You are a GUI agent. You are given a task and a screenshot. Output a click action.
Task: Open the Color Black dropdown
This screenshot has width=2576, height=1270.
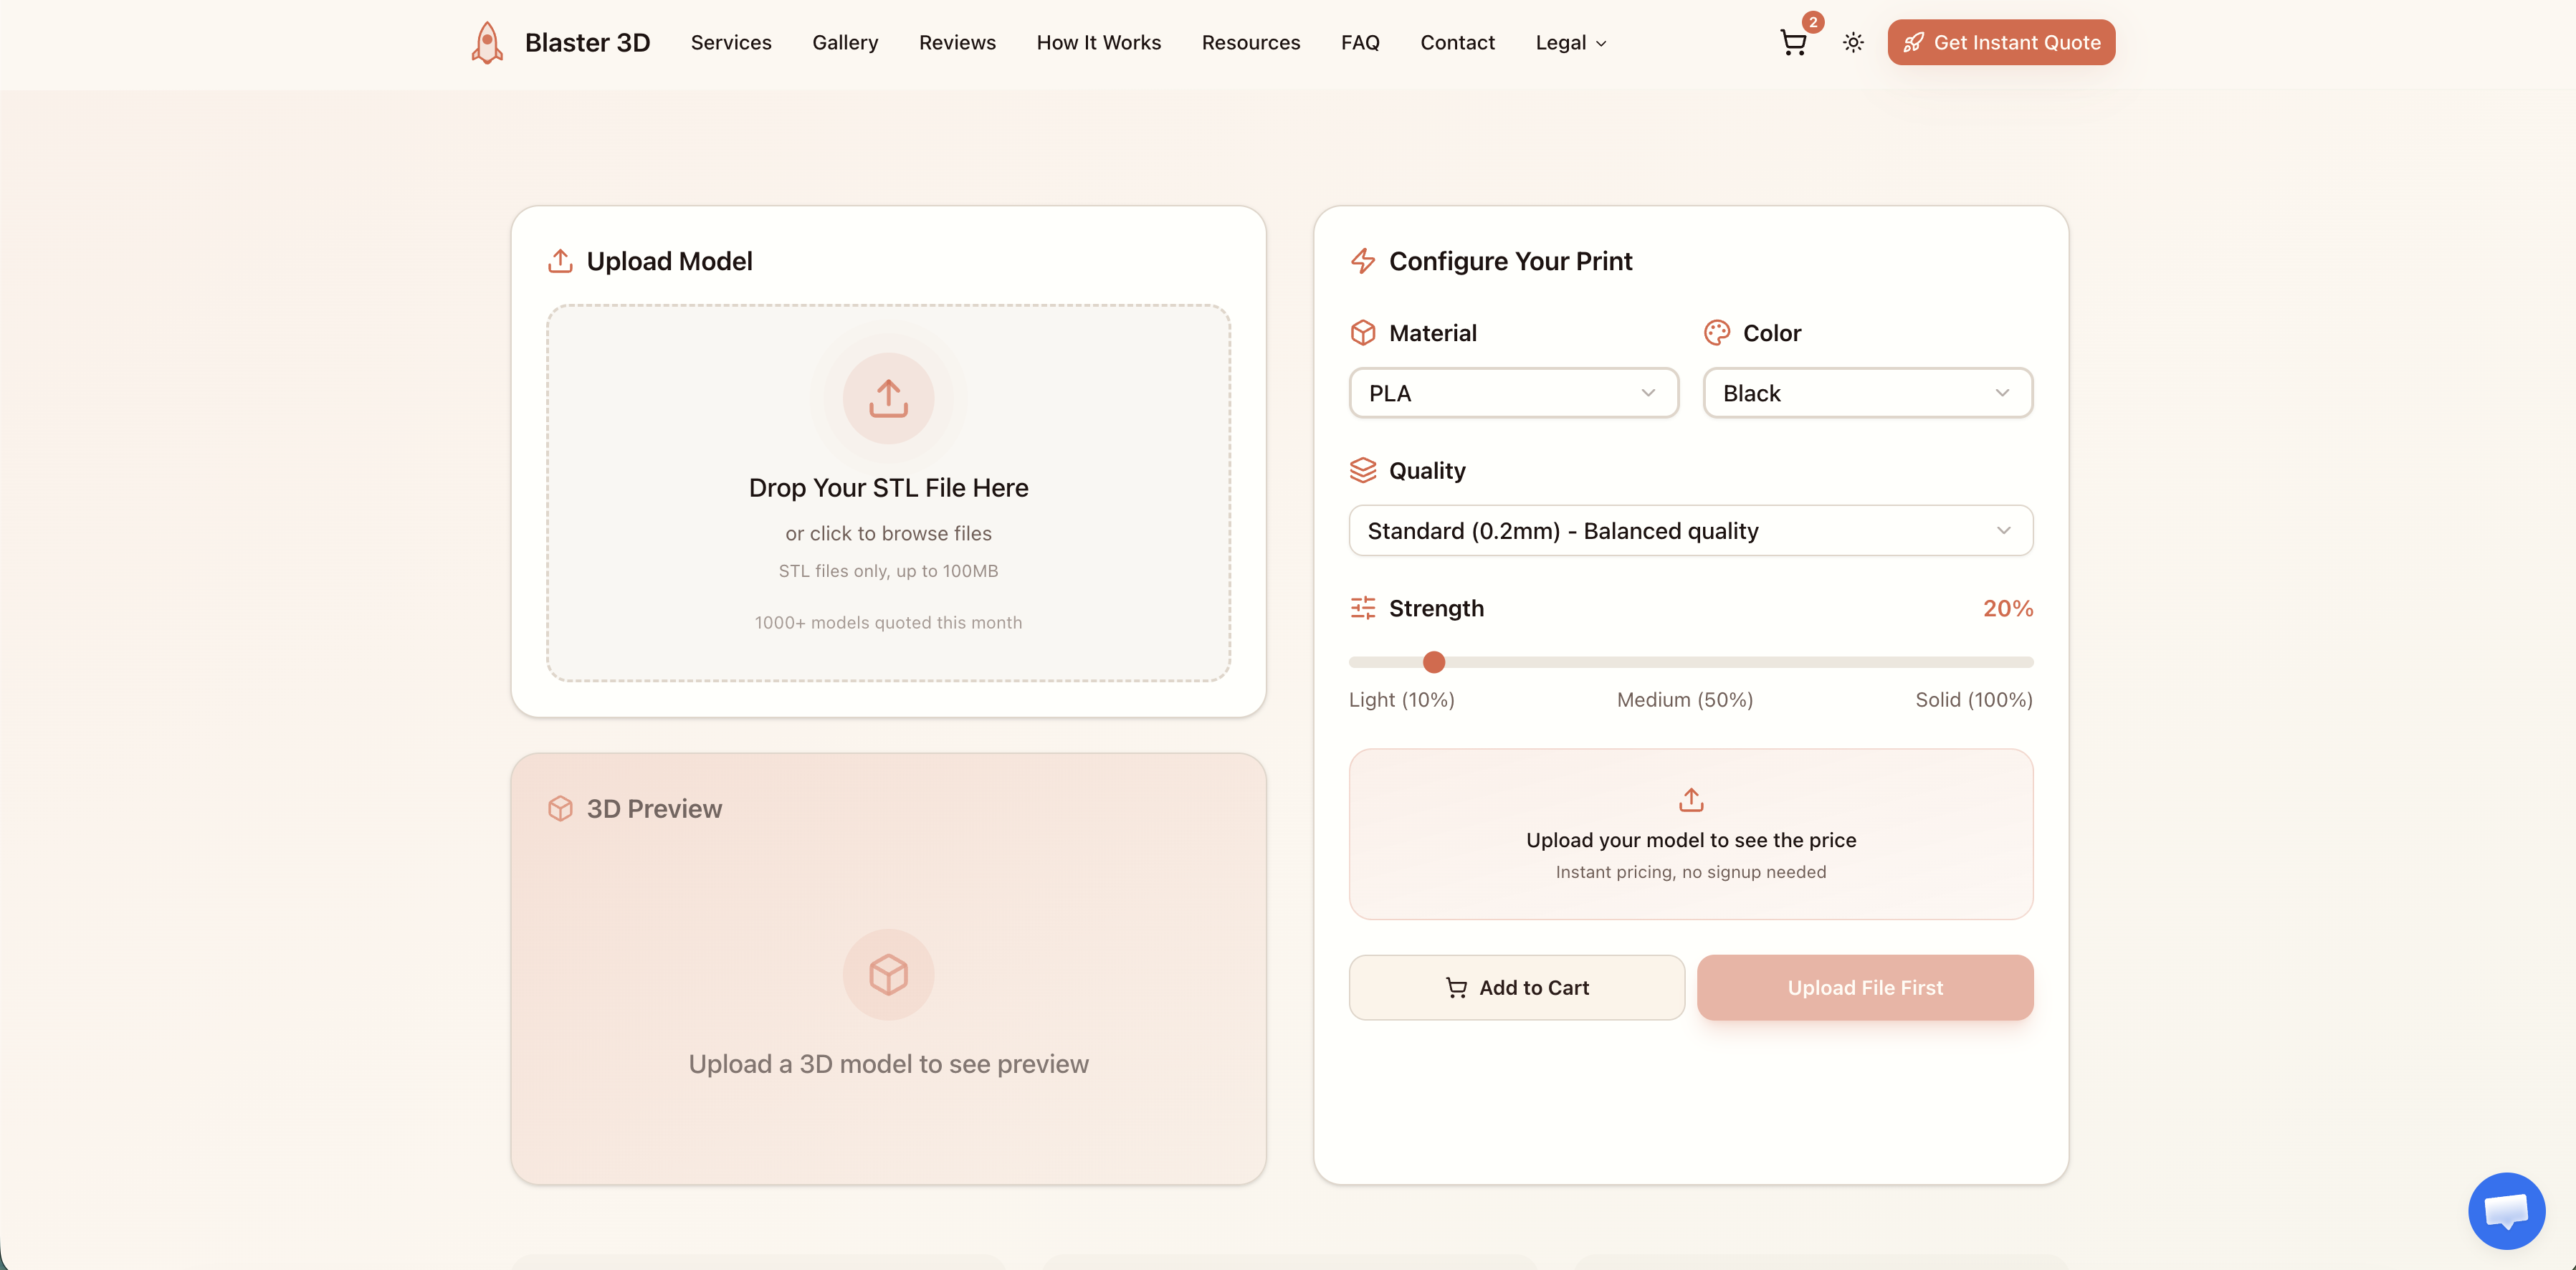(1867, 393)
